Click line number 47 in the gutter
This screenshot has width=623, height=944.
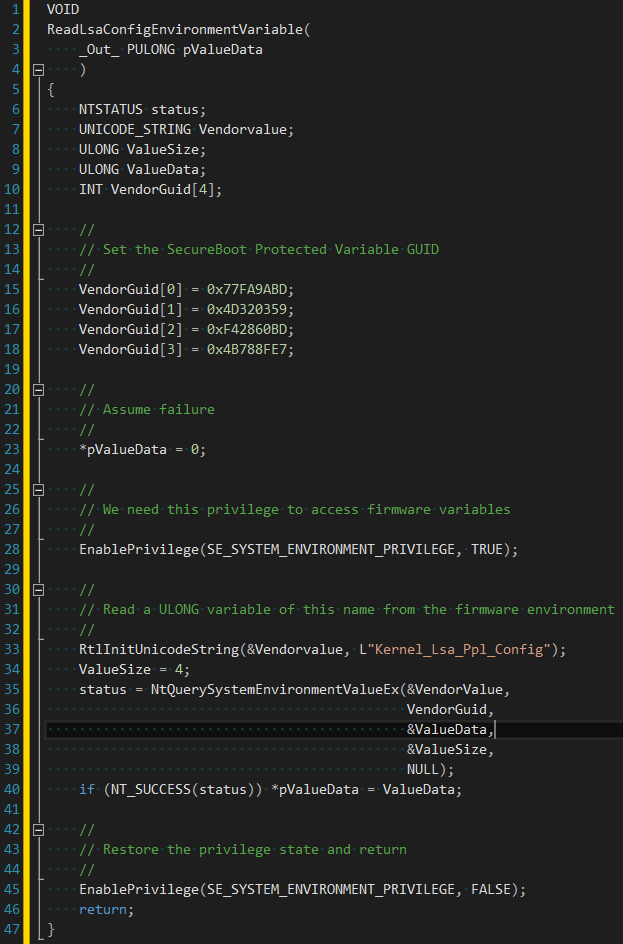[x=13, y=929]
